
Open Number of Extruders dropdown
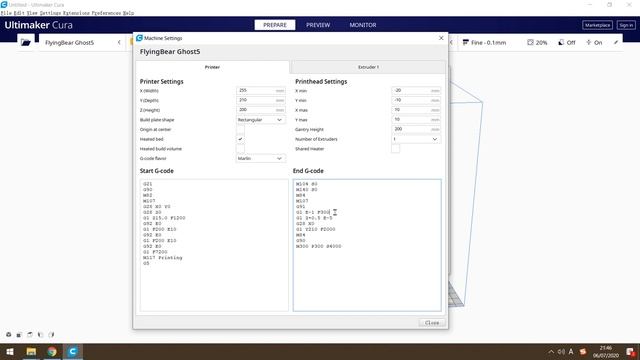pos(416,139)
